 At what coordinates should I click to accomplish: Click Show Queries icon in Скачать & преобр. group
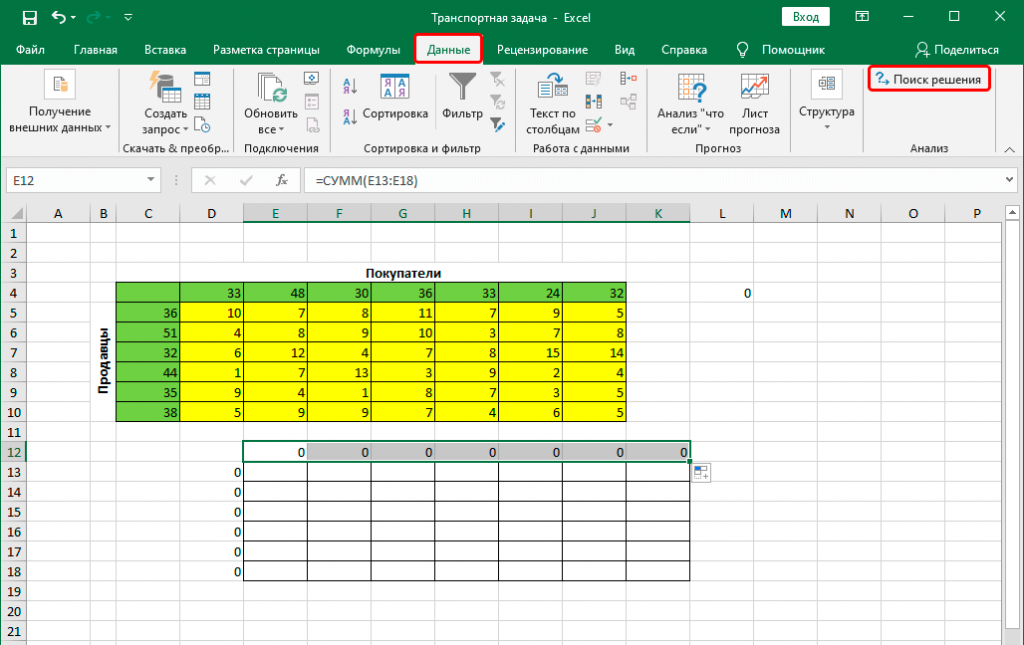(x=202, y=79)
